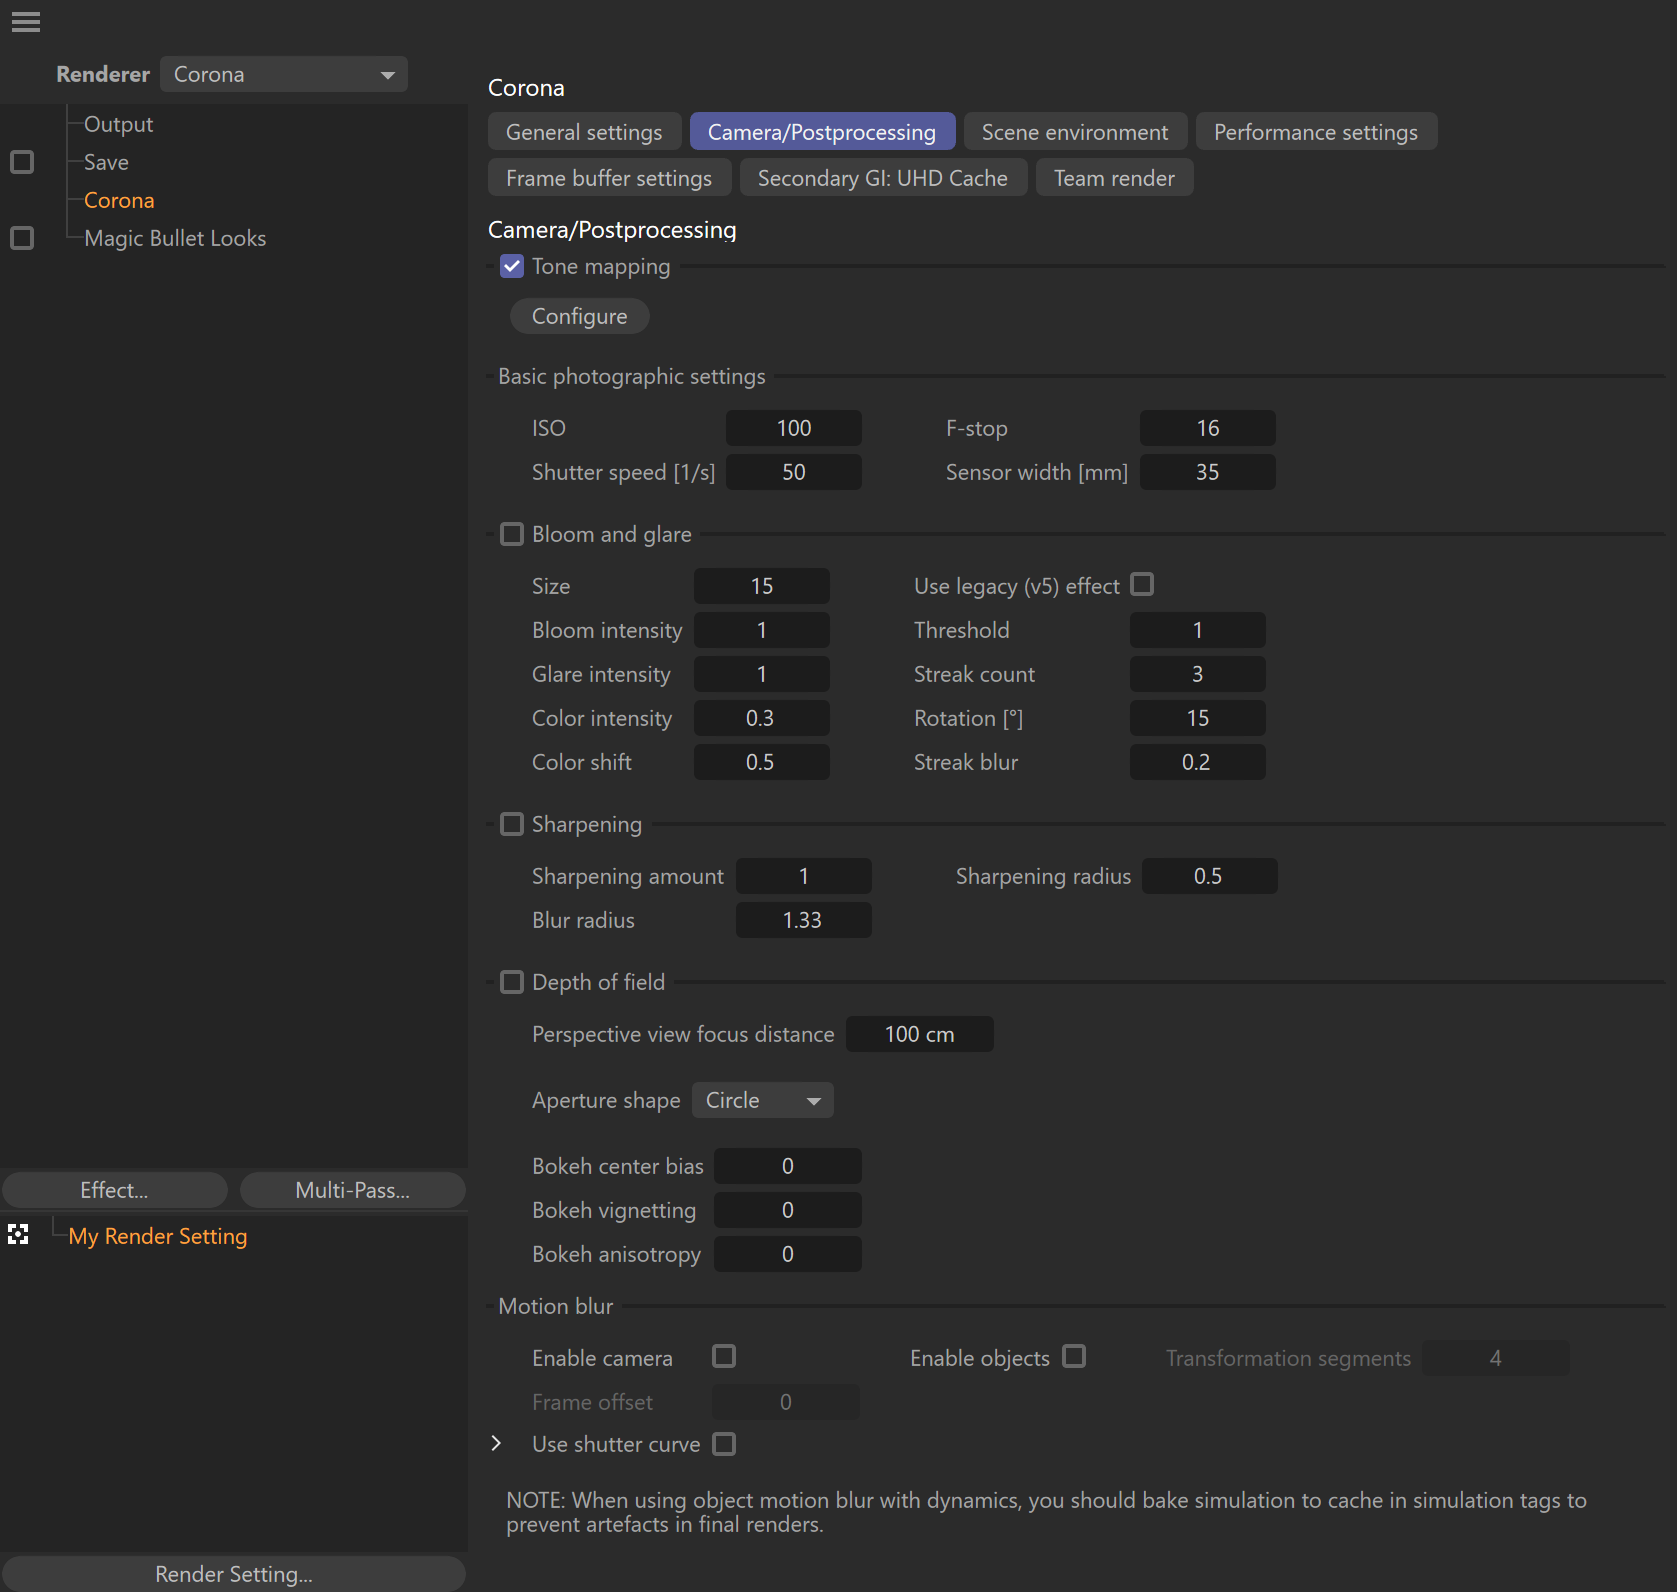The image size is (1677, 1592).
Task: Click the Blur radius field
Action: (804, 920)
